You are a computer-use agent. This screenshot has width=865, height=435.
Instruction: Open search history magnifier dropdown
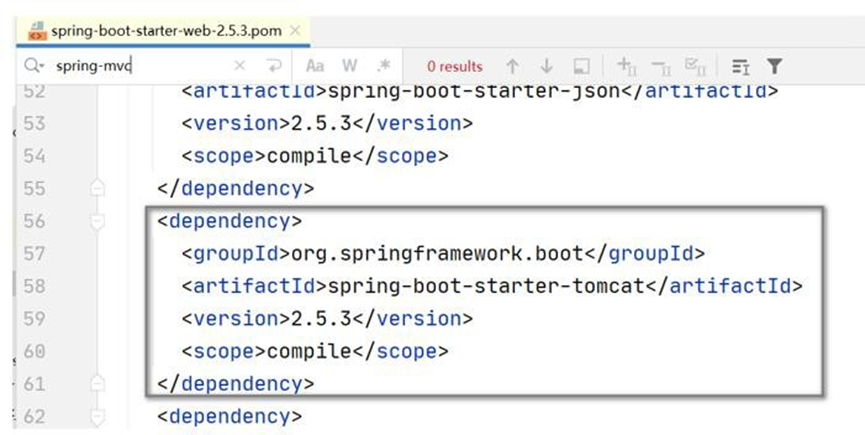tap(35, 67)
